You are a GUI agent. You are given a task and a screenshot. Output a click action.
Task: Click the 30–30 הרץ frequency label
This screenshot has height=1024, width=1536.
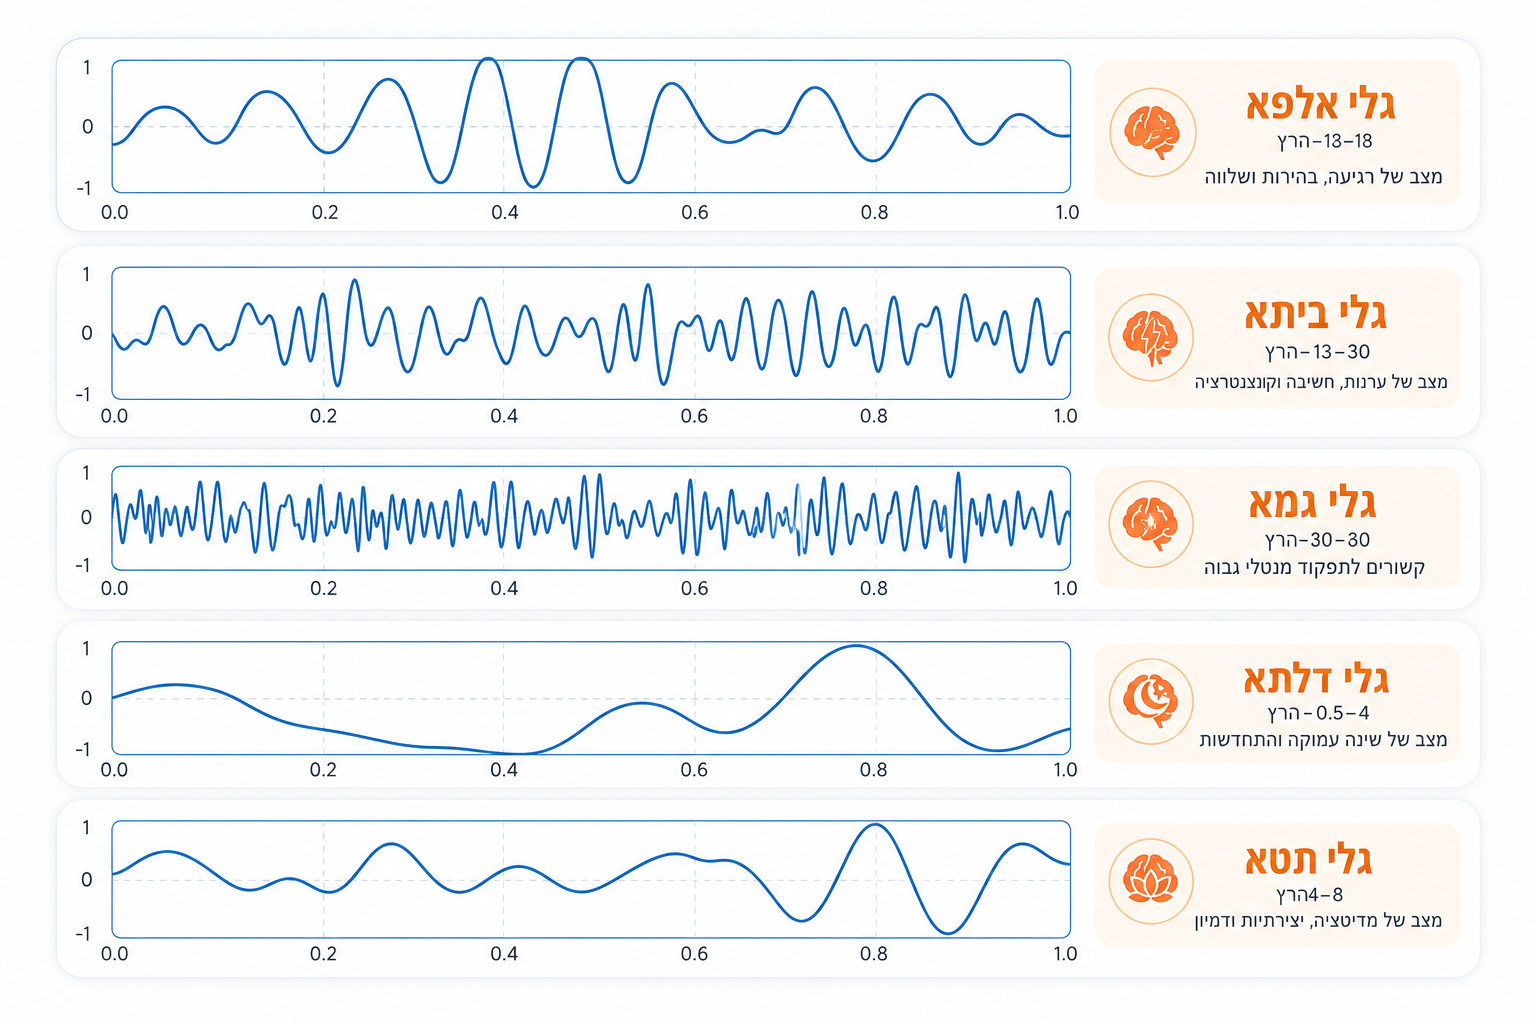1318,540
